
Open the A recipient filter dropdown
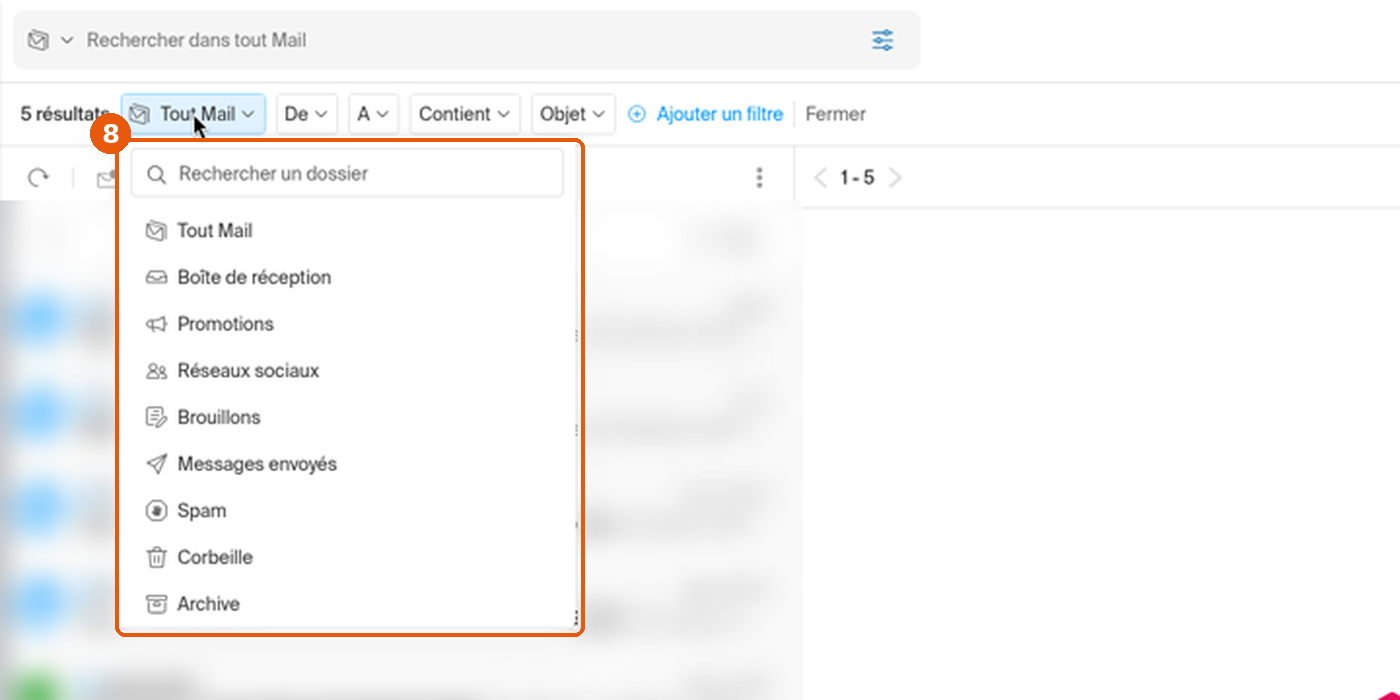(x=373, y=114)
